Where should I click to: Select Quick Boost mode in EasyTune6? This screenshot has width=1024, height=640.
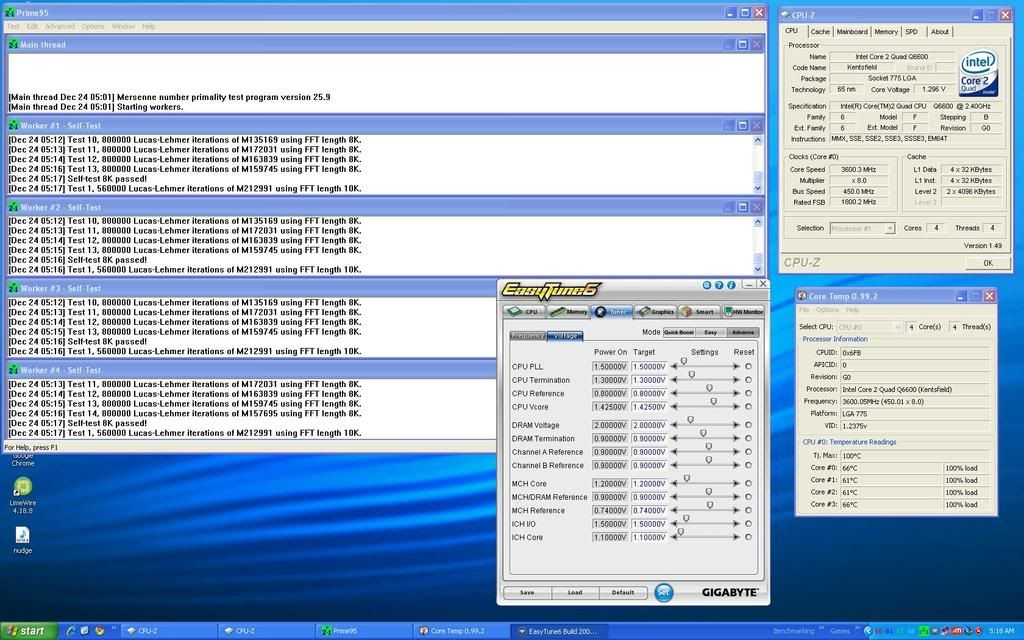(x=679, y=332)
